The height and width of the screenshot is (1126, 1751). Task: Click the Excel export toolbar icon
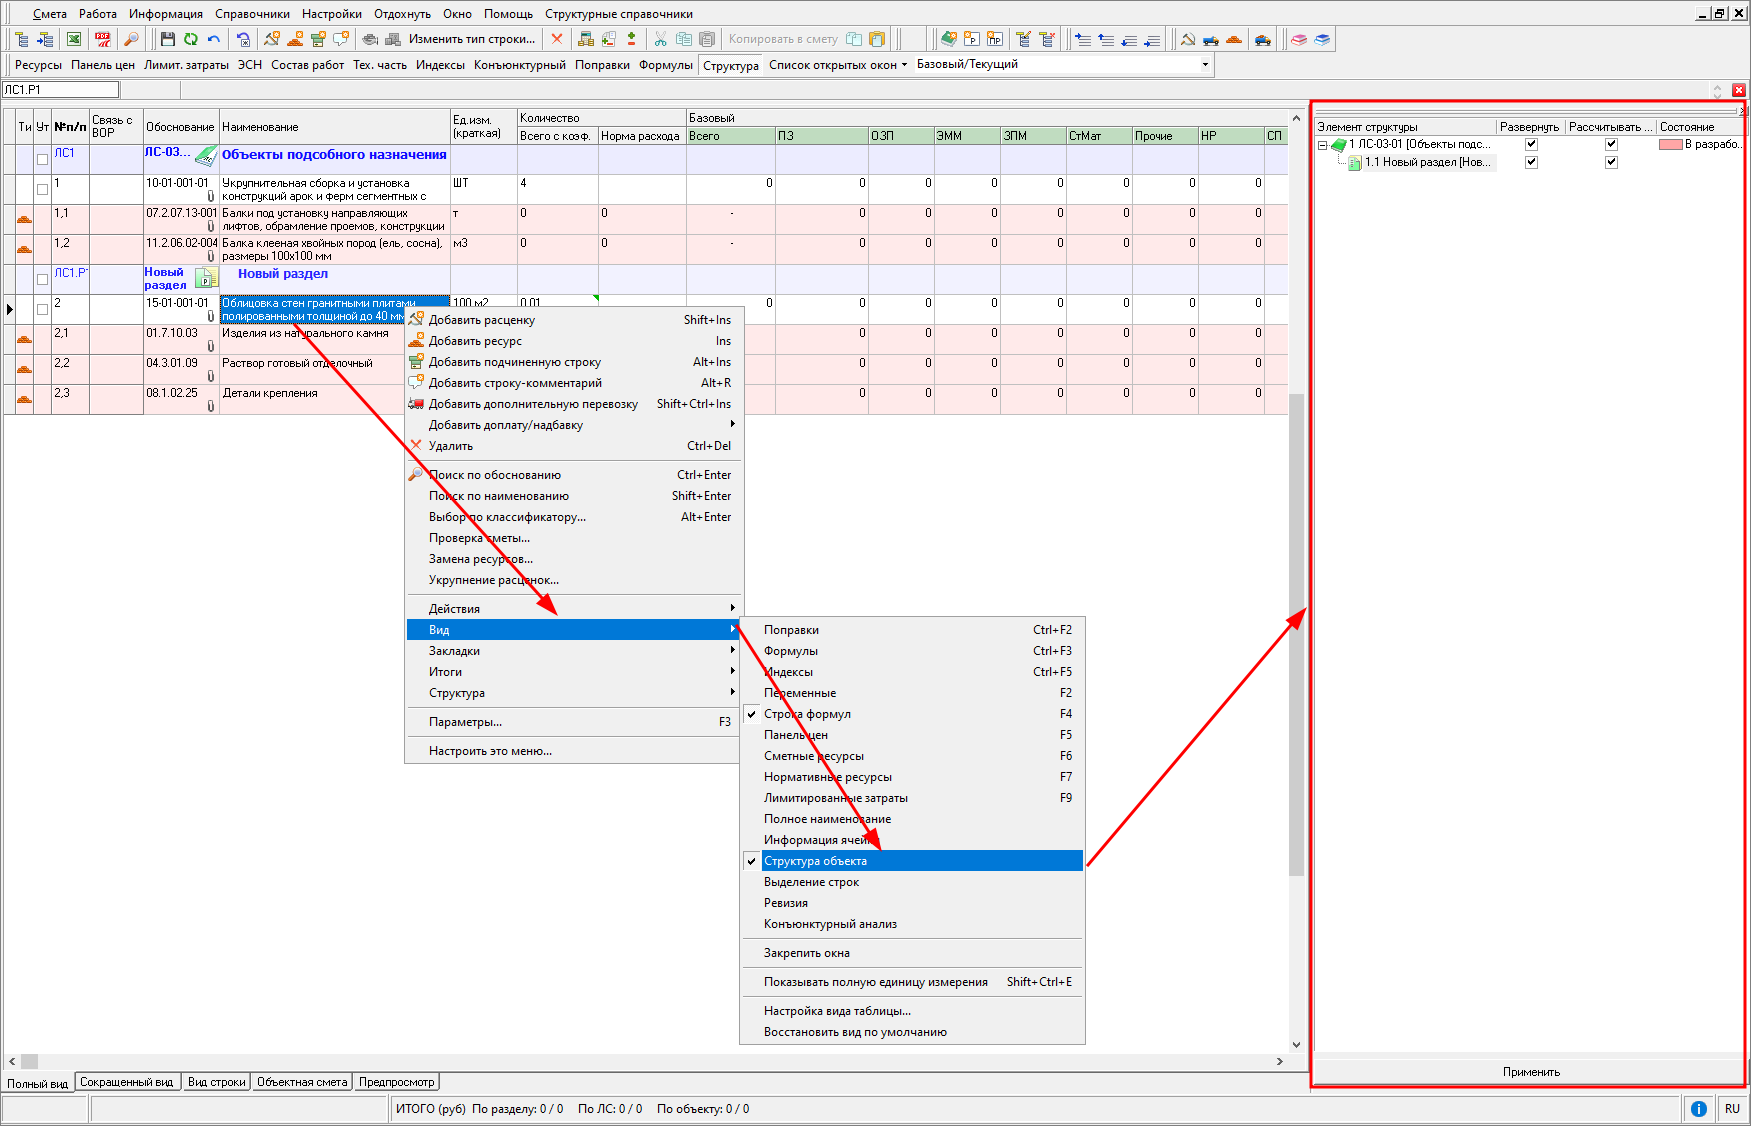tap(74, 39)
